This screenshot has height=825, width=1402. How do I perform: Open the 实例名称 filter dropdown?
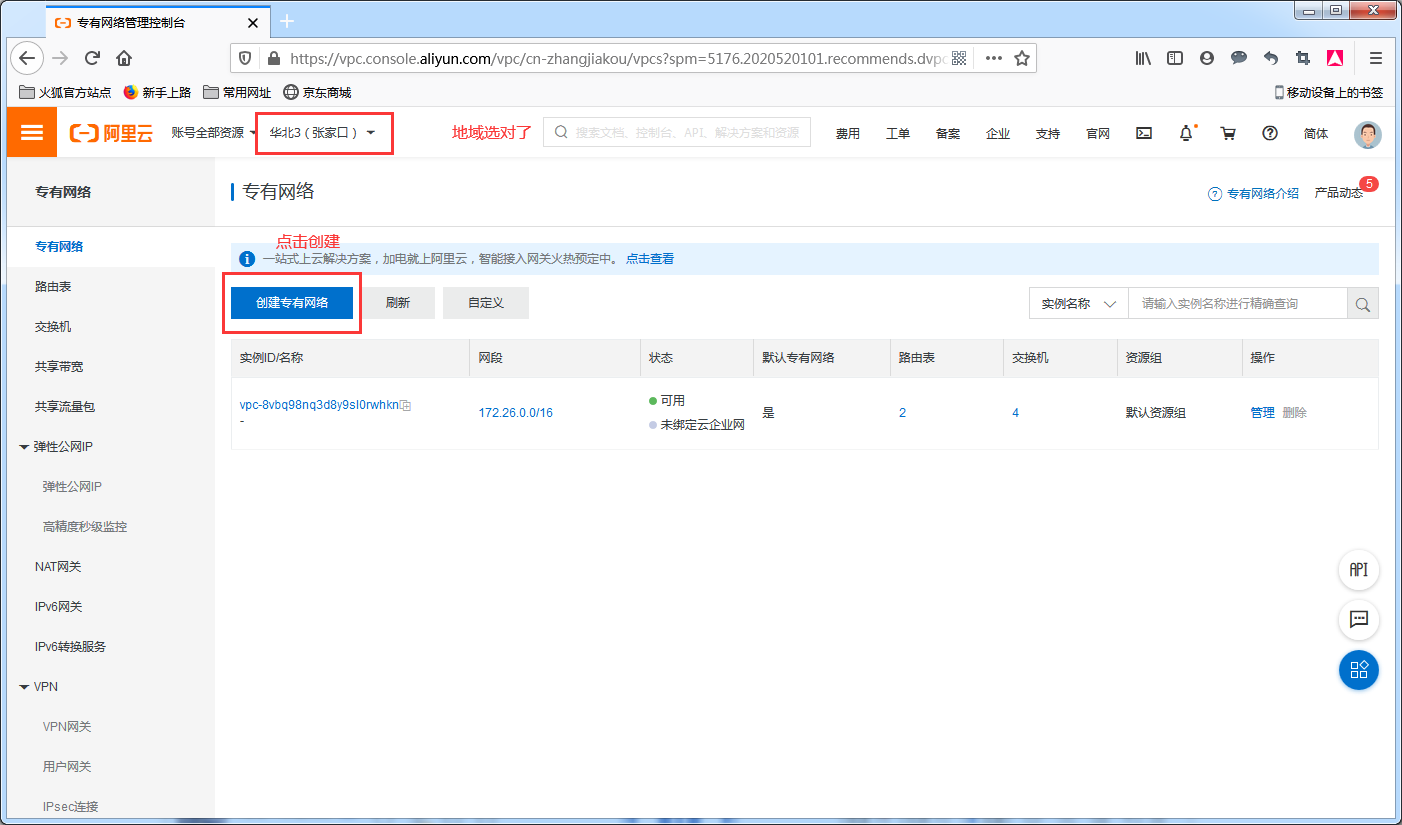[x=1078, y=303]
